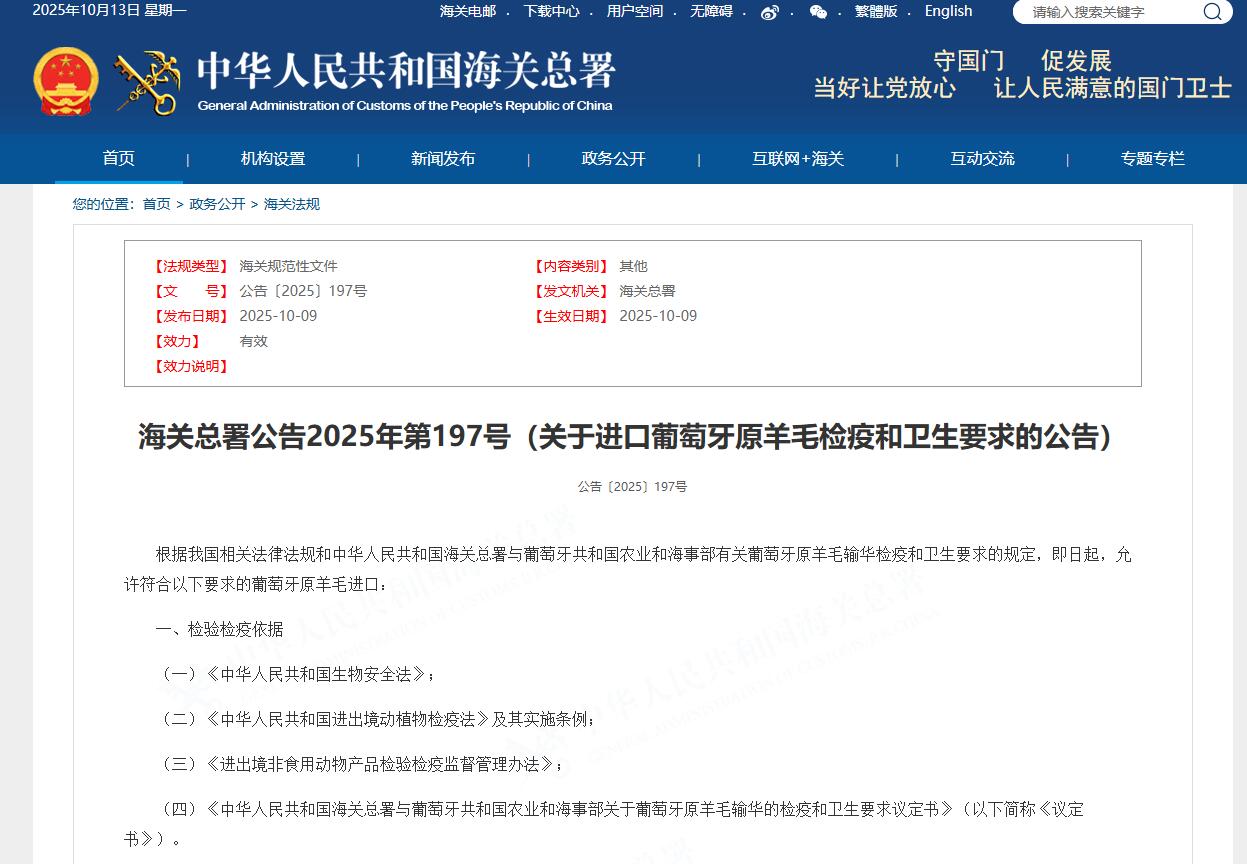Screen dimensions: 1247x864
Task: Select the 首页 navigation tab
Action: pos(118,158)
